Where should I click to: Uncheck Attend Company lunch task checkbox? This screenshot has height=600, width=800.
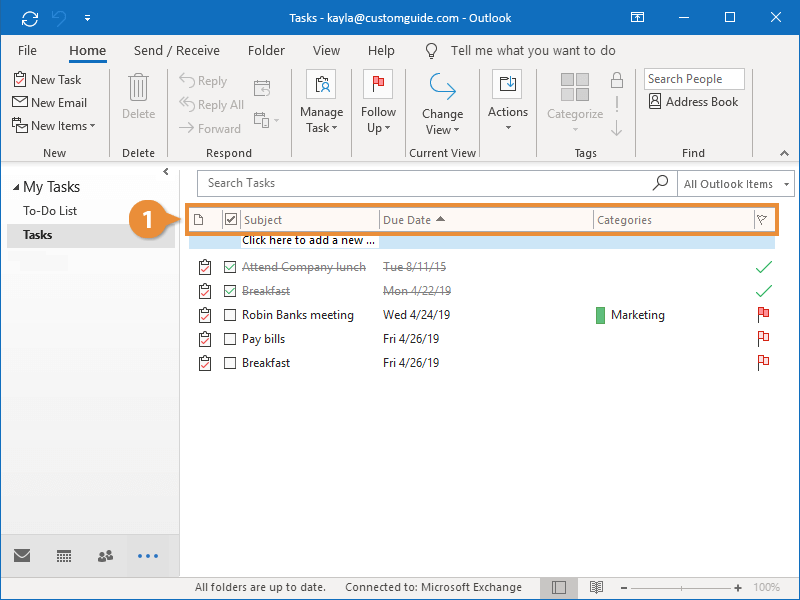(x=230, y=267)
